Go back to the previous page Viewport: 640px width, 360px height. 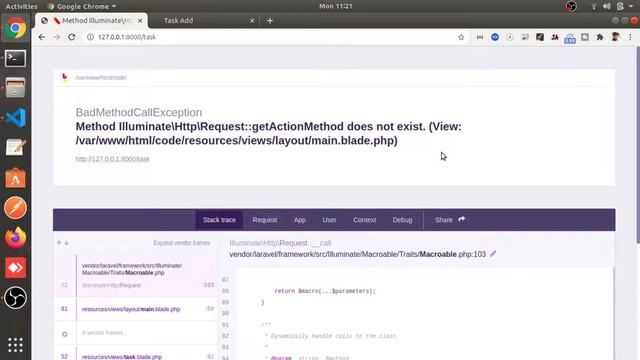(x=42, y=37)
